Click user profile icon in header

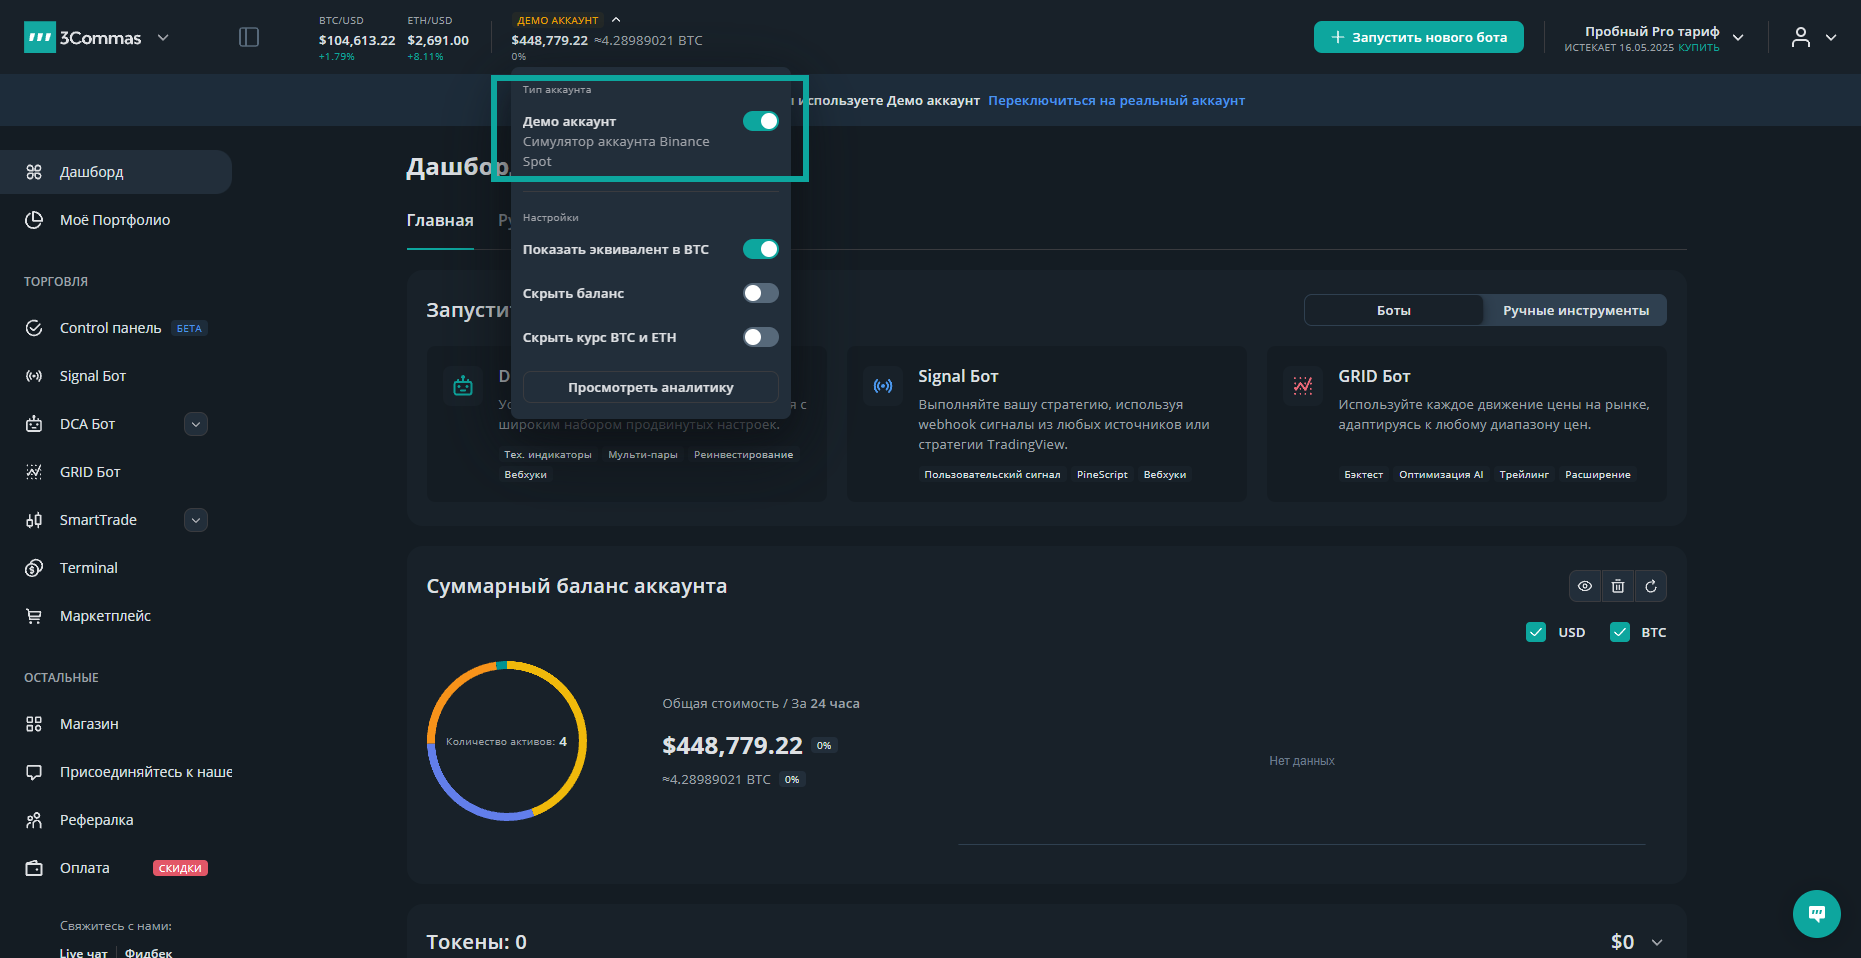tap(1801, 37)
